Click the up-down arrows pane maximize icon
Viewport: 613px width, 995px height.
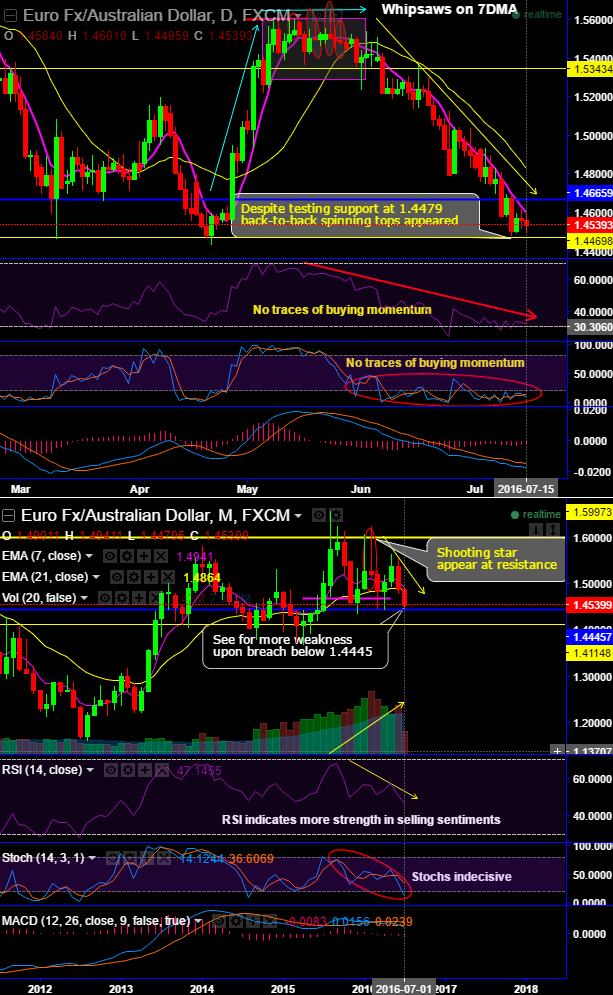pyautogui.click(x=553, y=529)
